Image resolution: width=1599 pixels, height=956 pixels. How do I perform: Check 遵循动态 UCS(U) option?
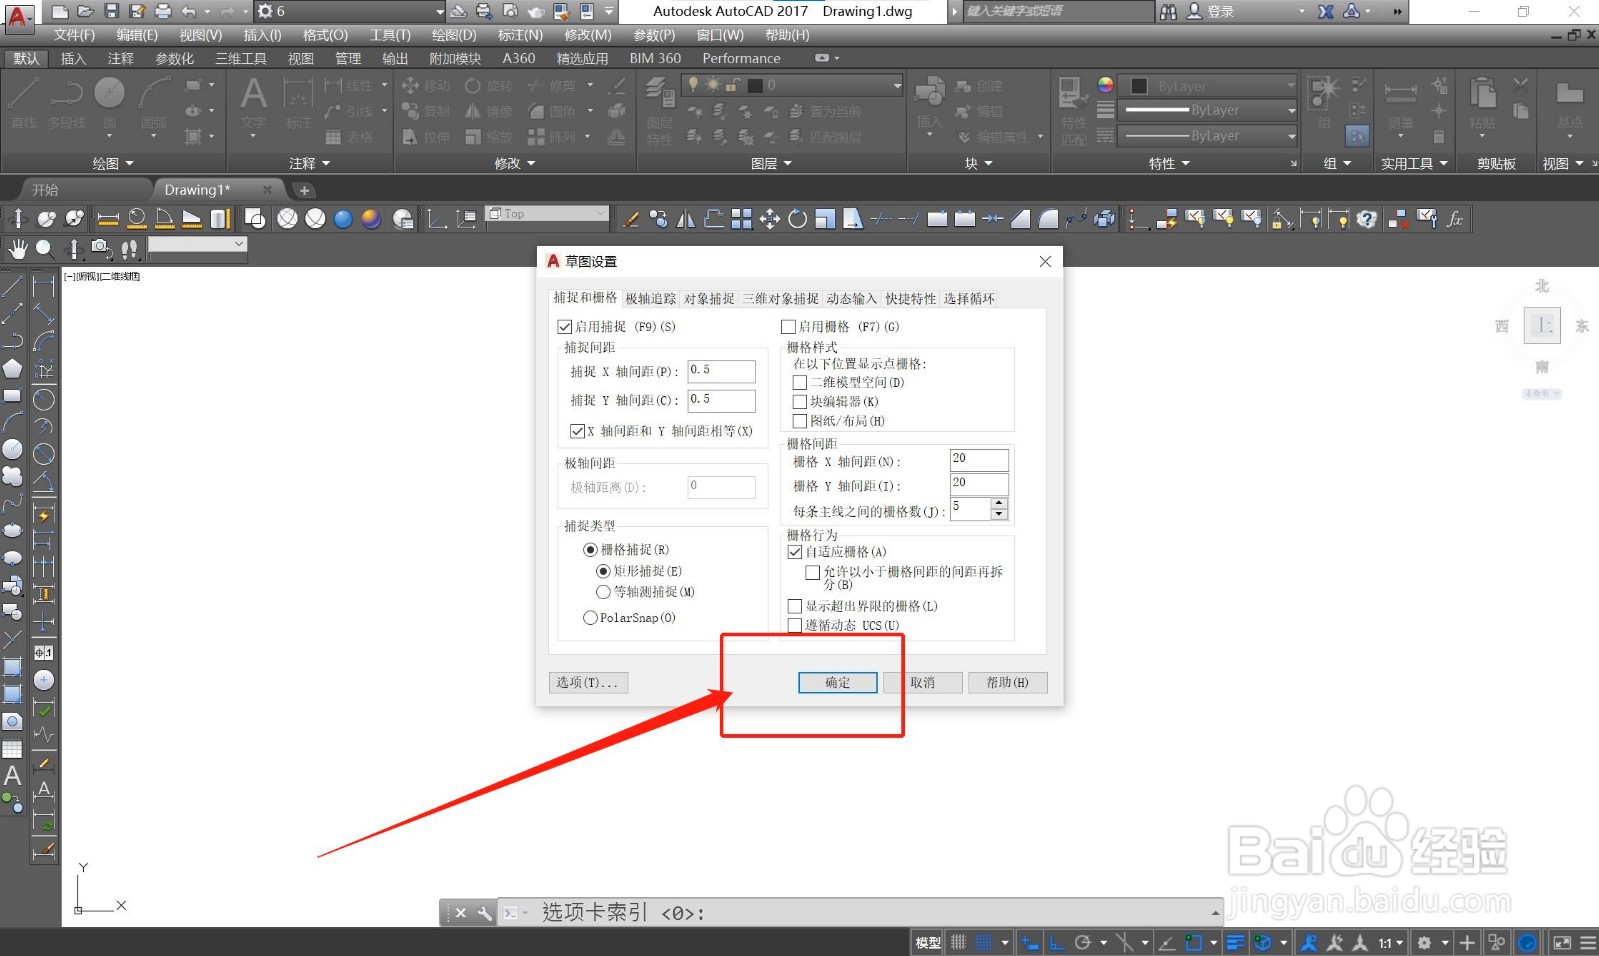[x=795, y=625]
